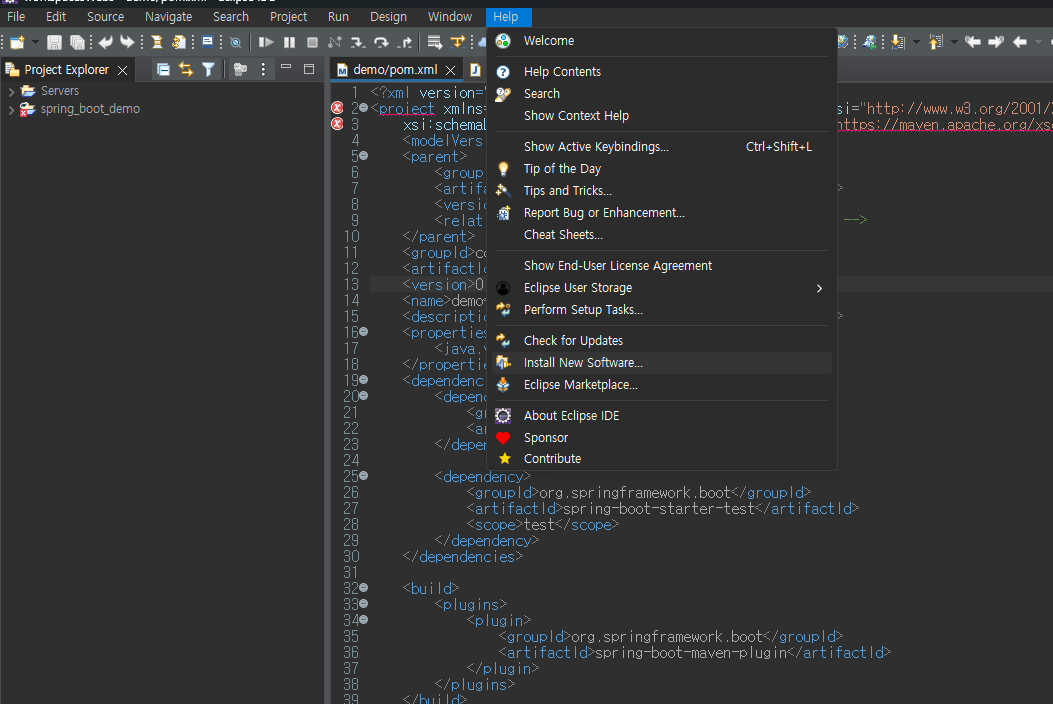Click the Suspend debug button

pos(289,42)
